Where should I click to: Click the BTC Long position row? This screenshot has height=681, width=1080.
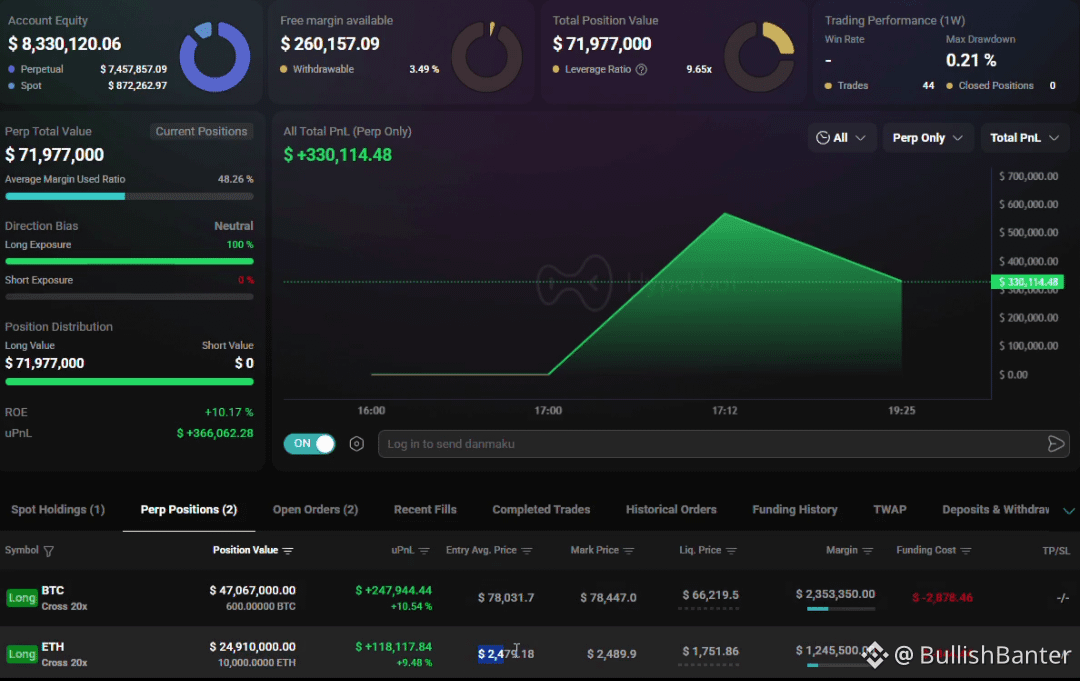pos(540,598)
